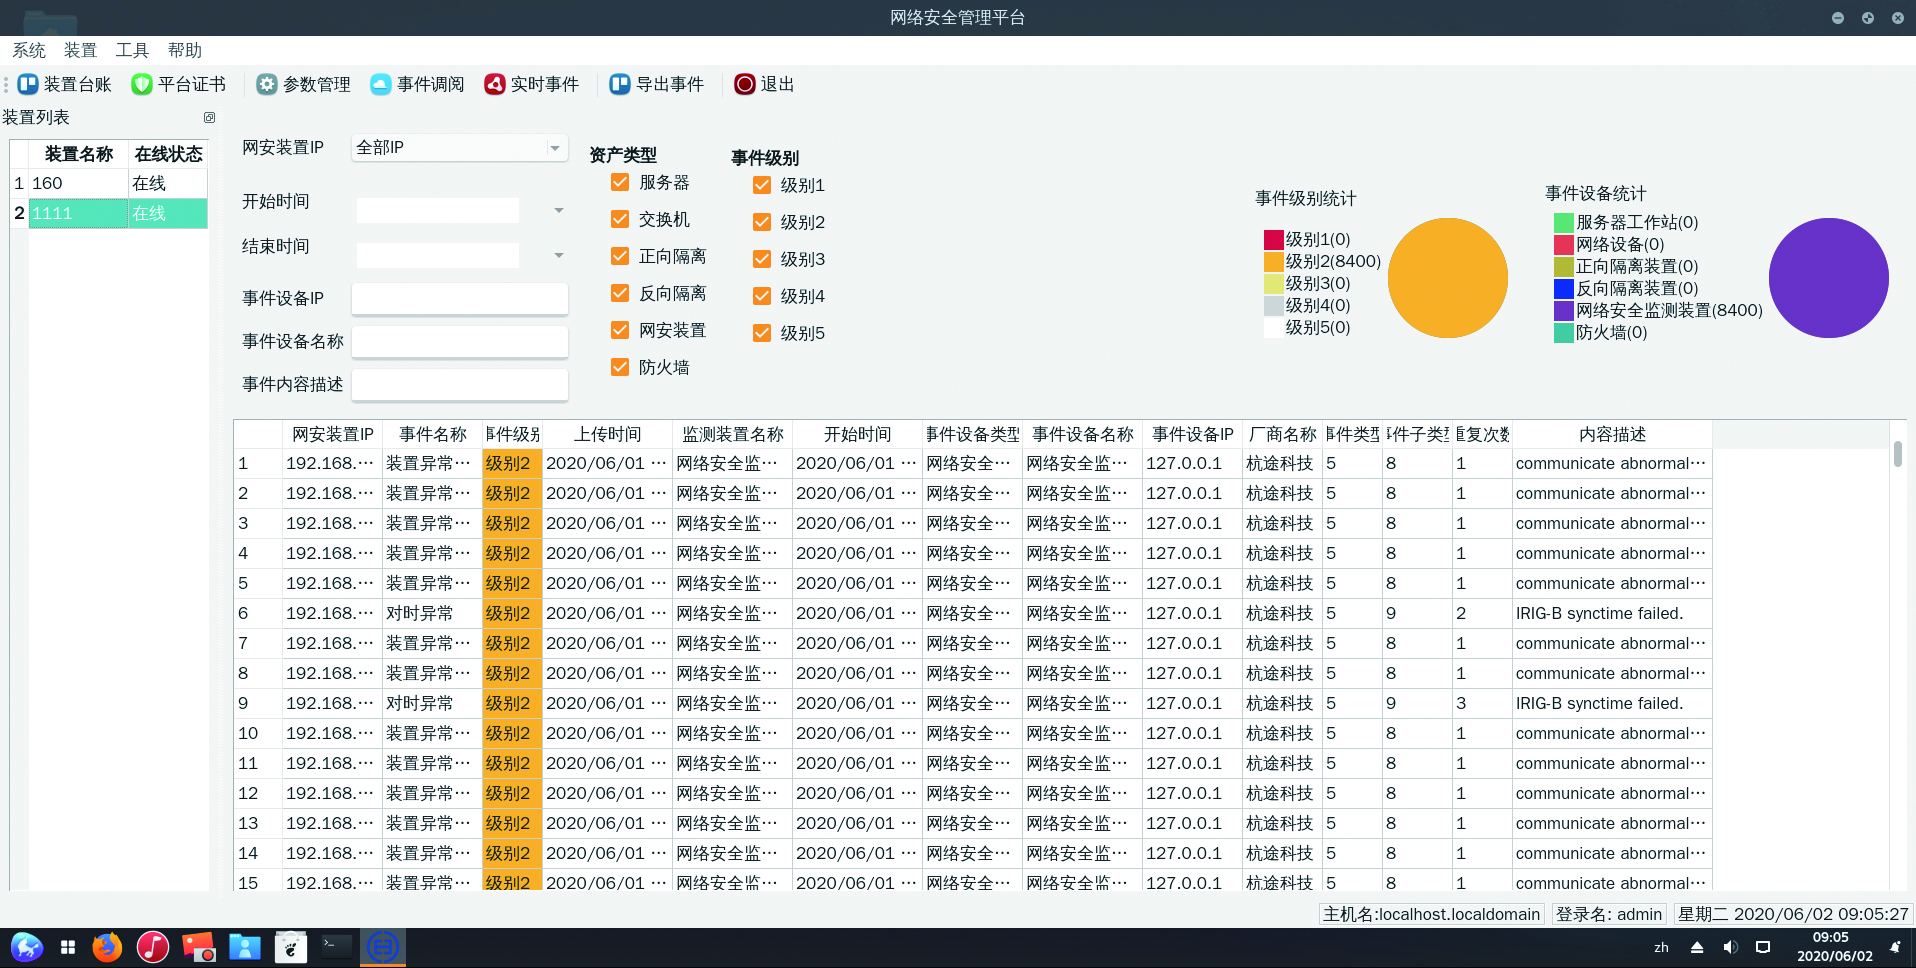Image resolution: width=1916 pixels, height=968 pixels.
Task: Open 实时事件 from the toolbar
Action: 495,85
